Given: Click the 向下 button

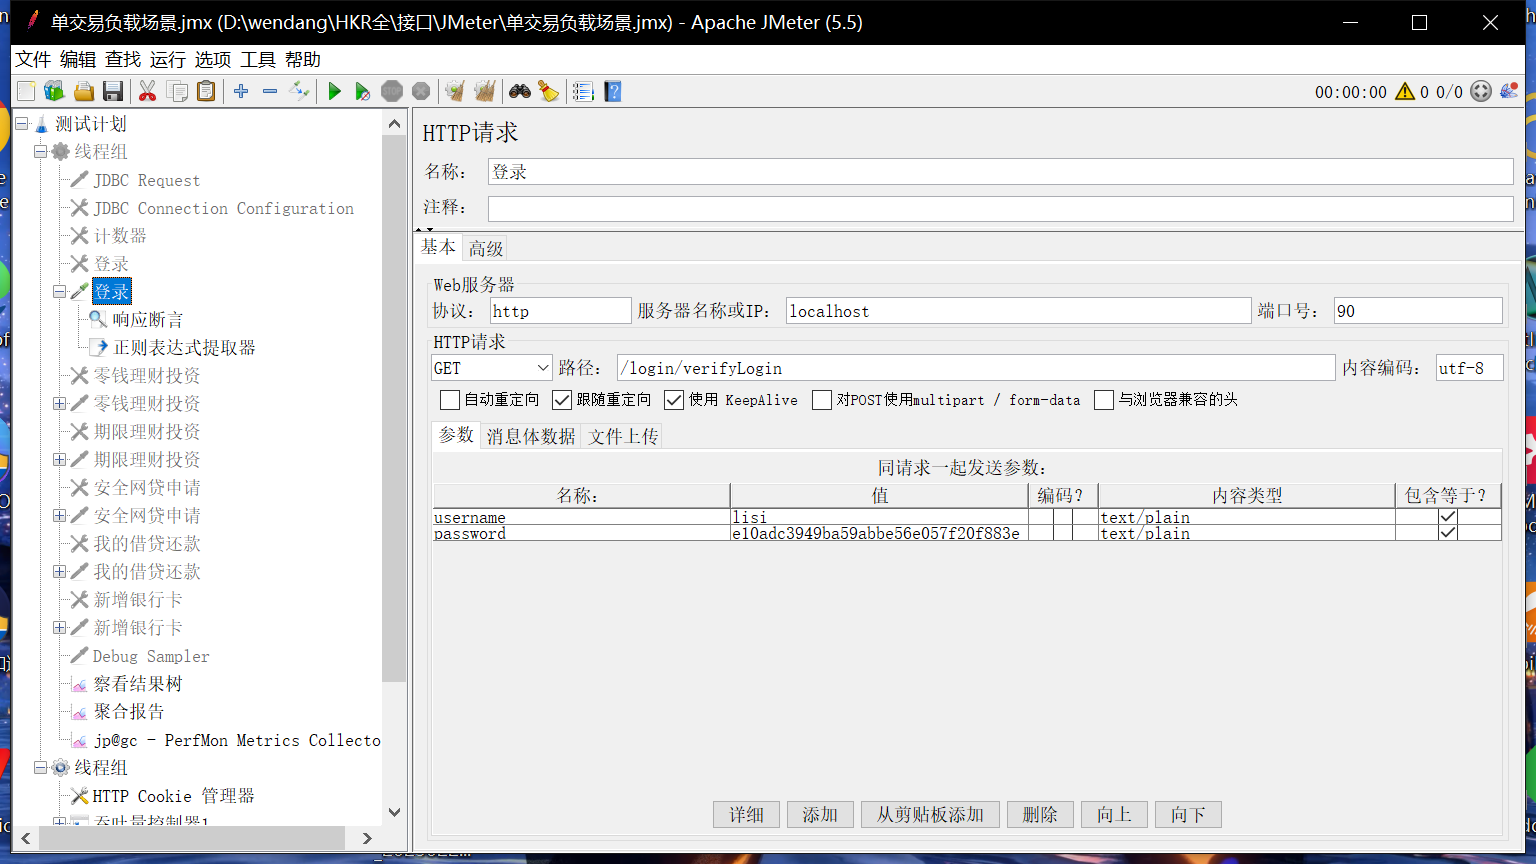Looking at the screenshot, I should tap(1188, 814).
